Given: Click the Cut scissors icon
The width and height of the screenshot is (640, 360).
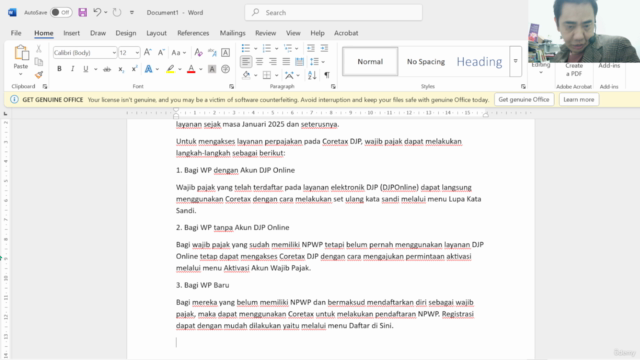Looking at the screenshot, I should pyautogui.click(x=39, y=49).
